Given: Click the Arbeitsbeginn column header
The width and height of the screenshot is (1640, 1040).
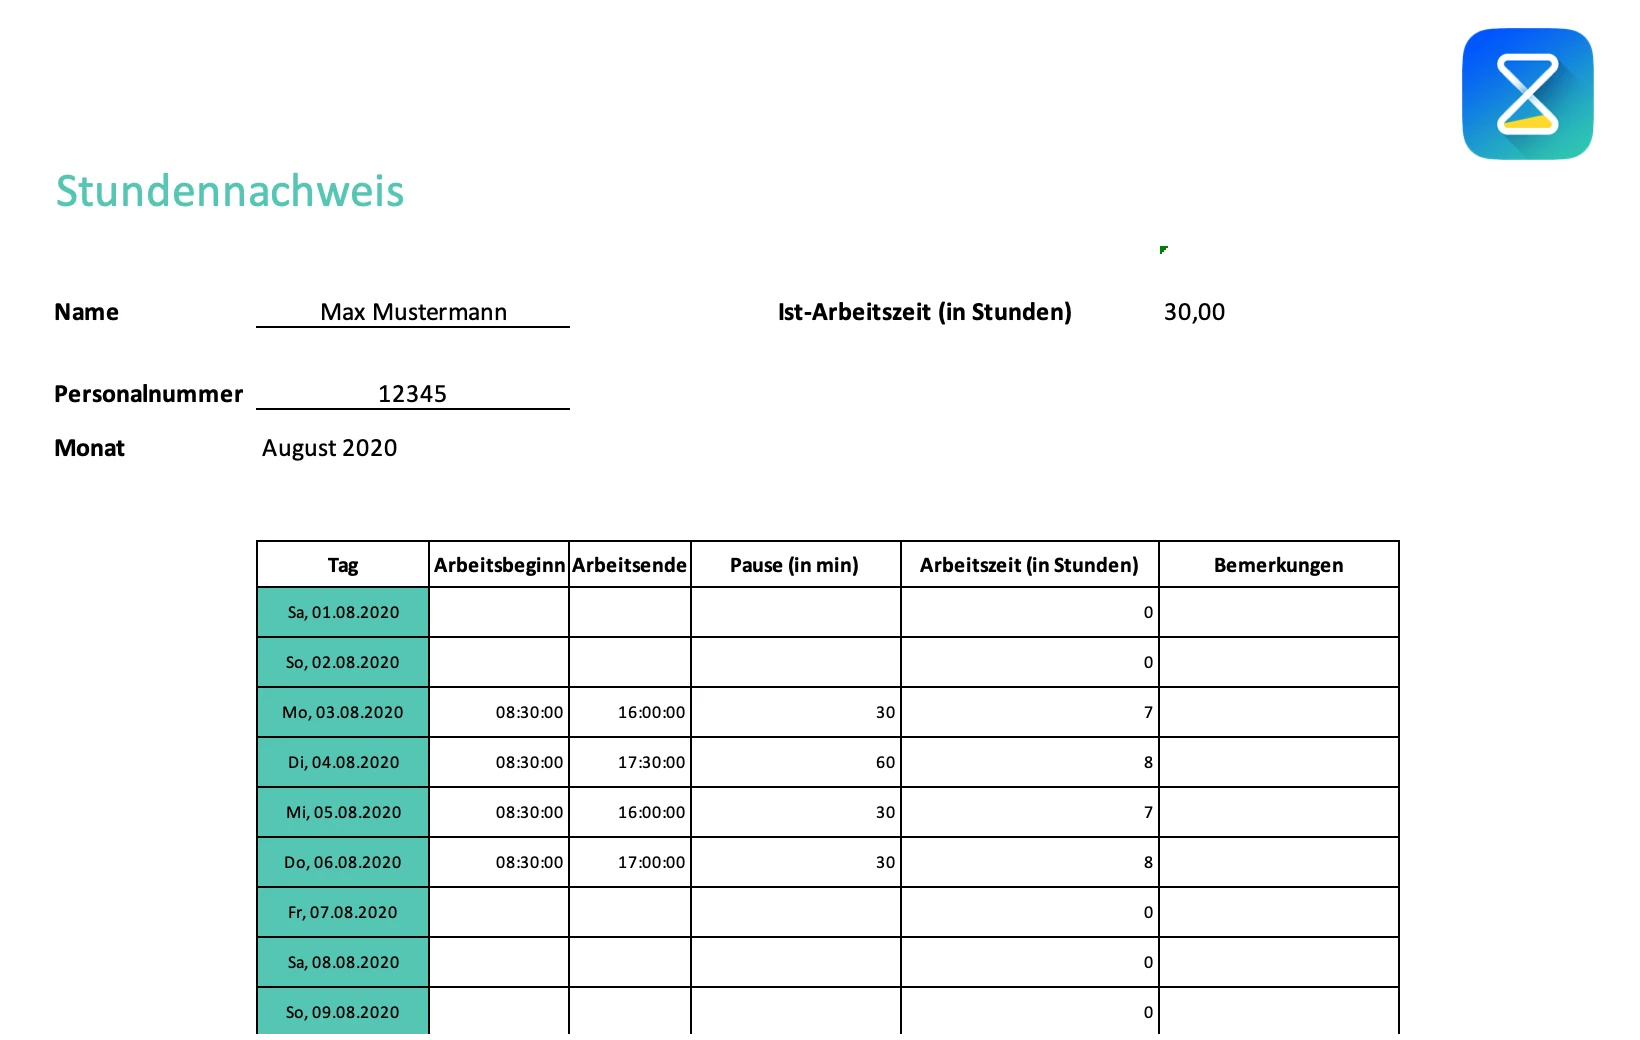Looking at the screenshot, I should click(499, 565).
